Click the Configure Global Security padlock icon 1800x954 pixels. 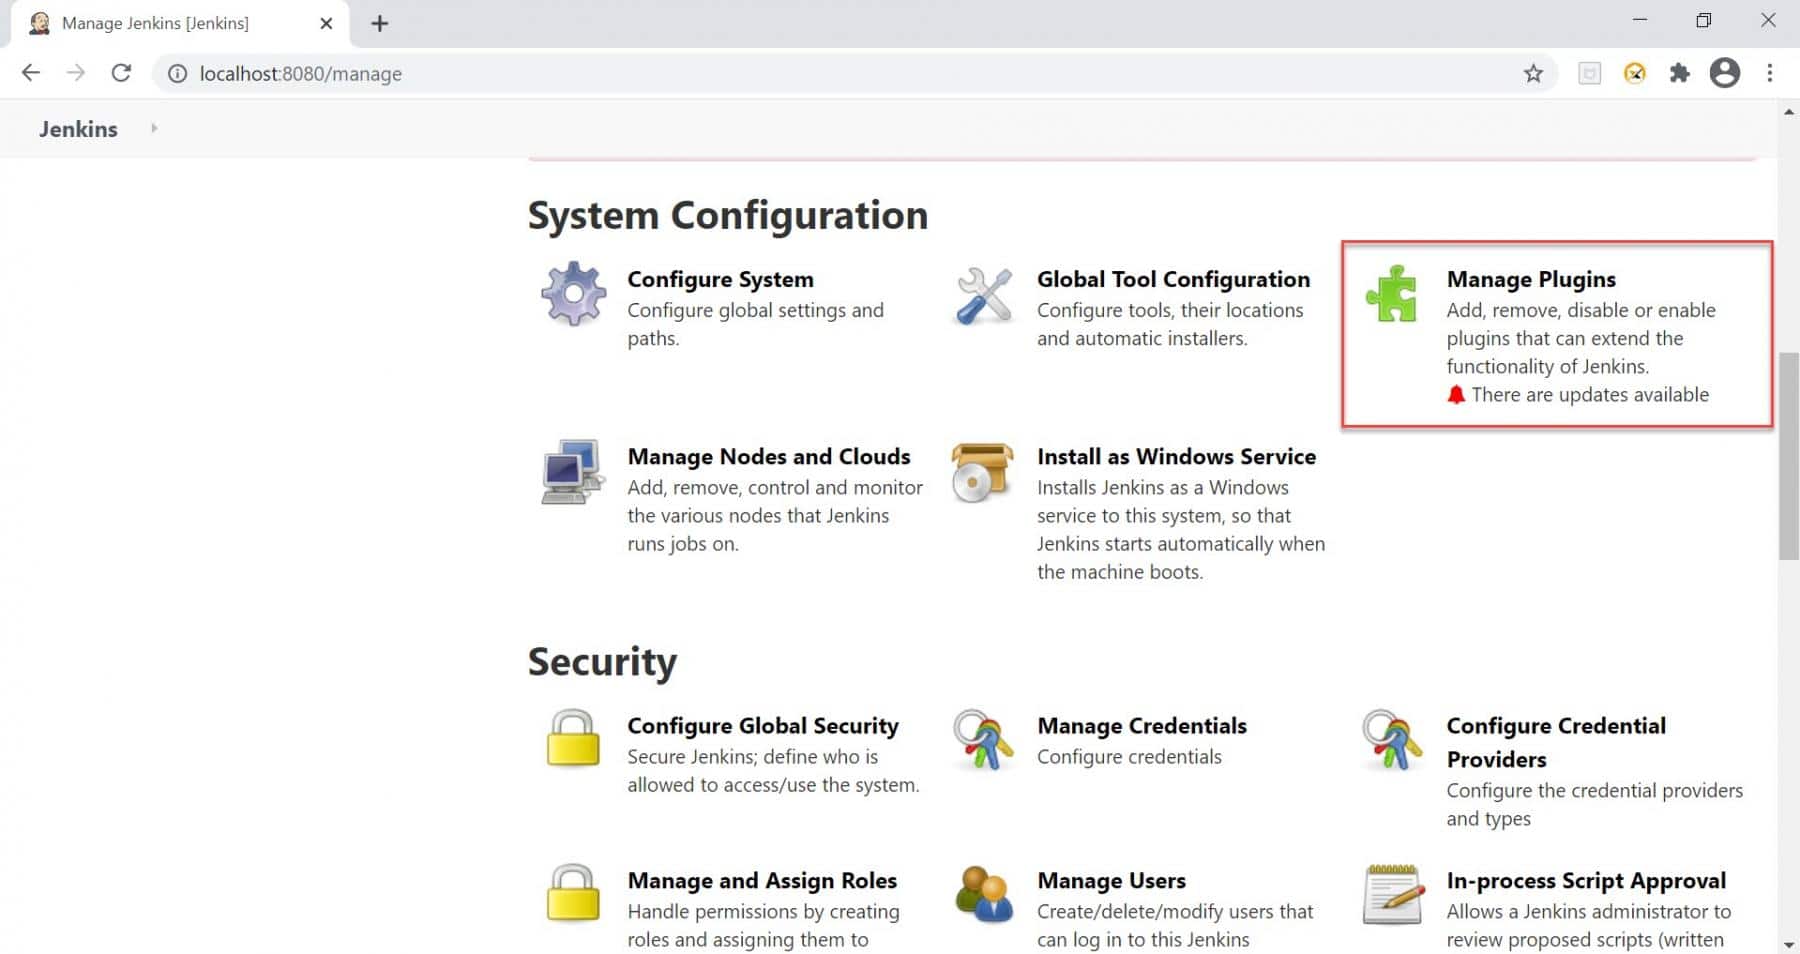tap(571, 740)
